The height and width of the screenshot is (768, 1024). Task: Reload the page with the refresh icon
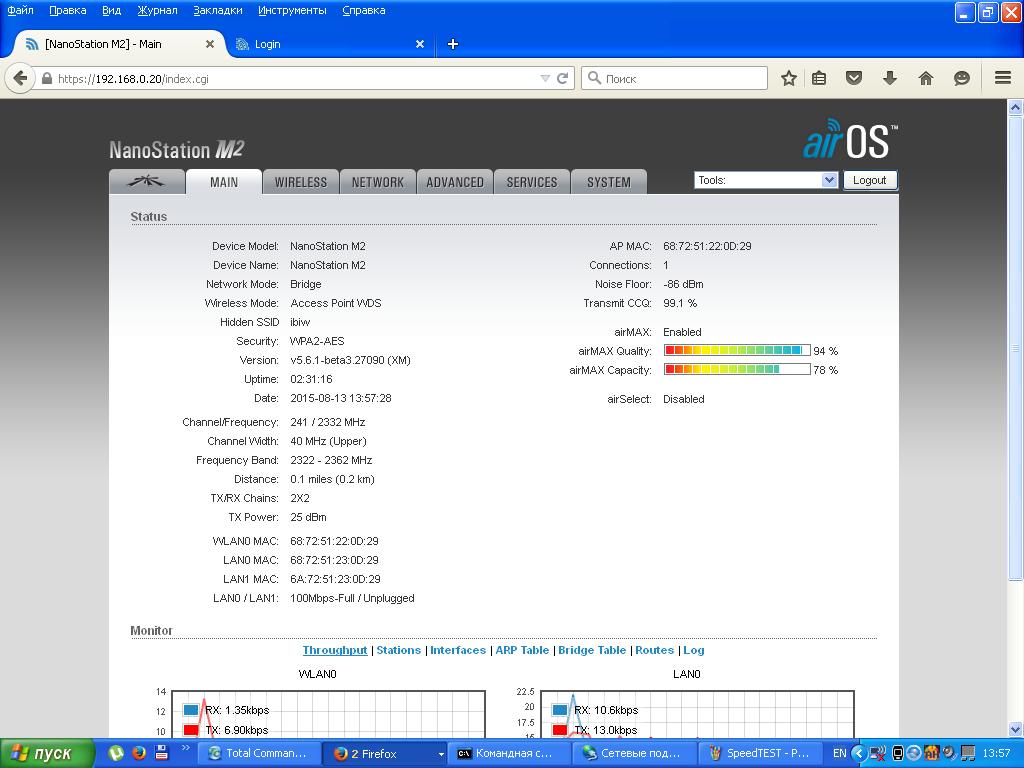[562, 79]
